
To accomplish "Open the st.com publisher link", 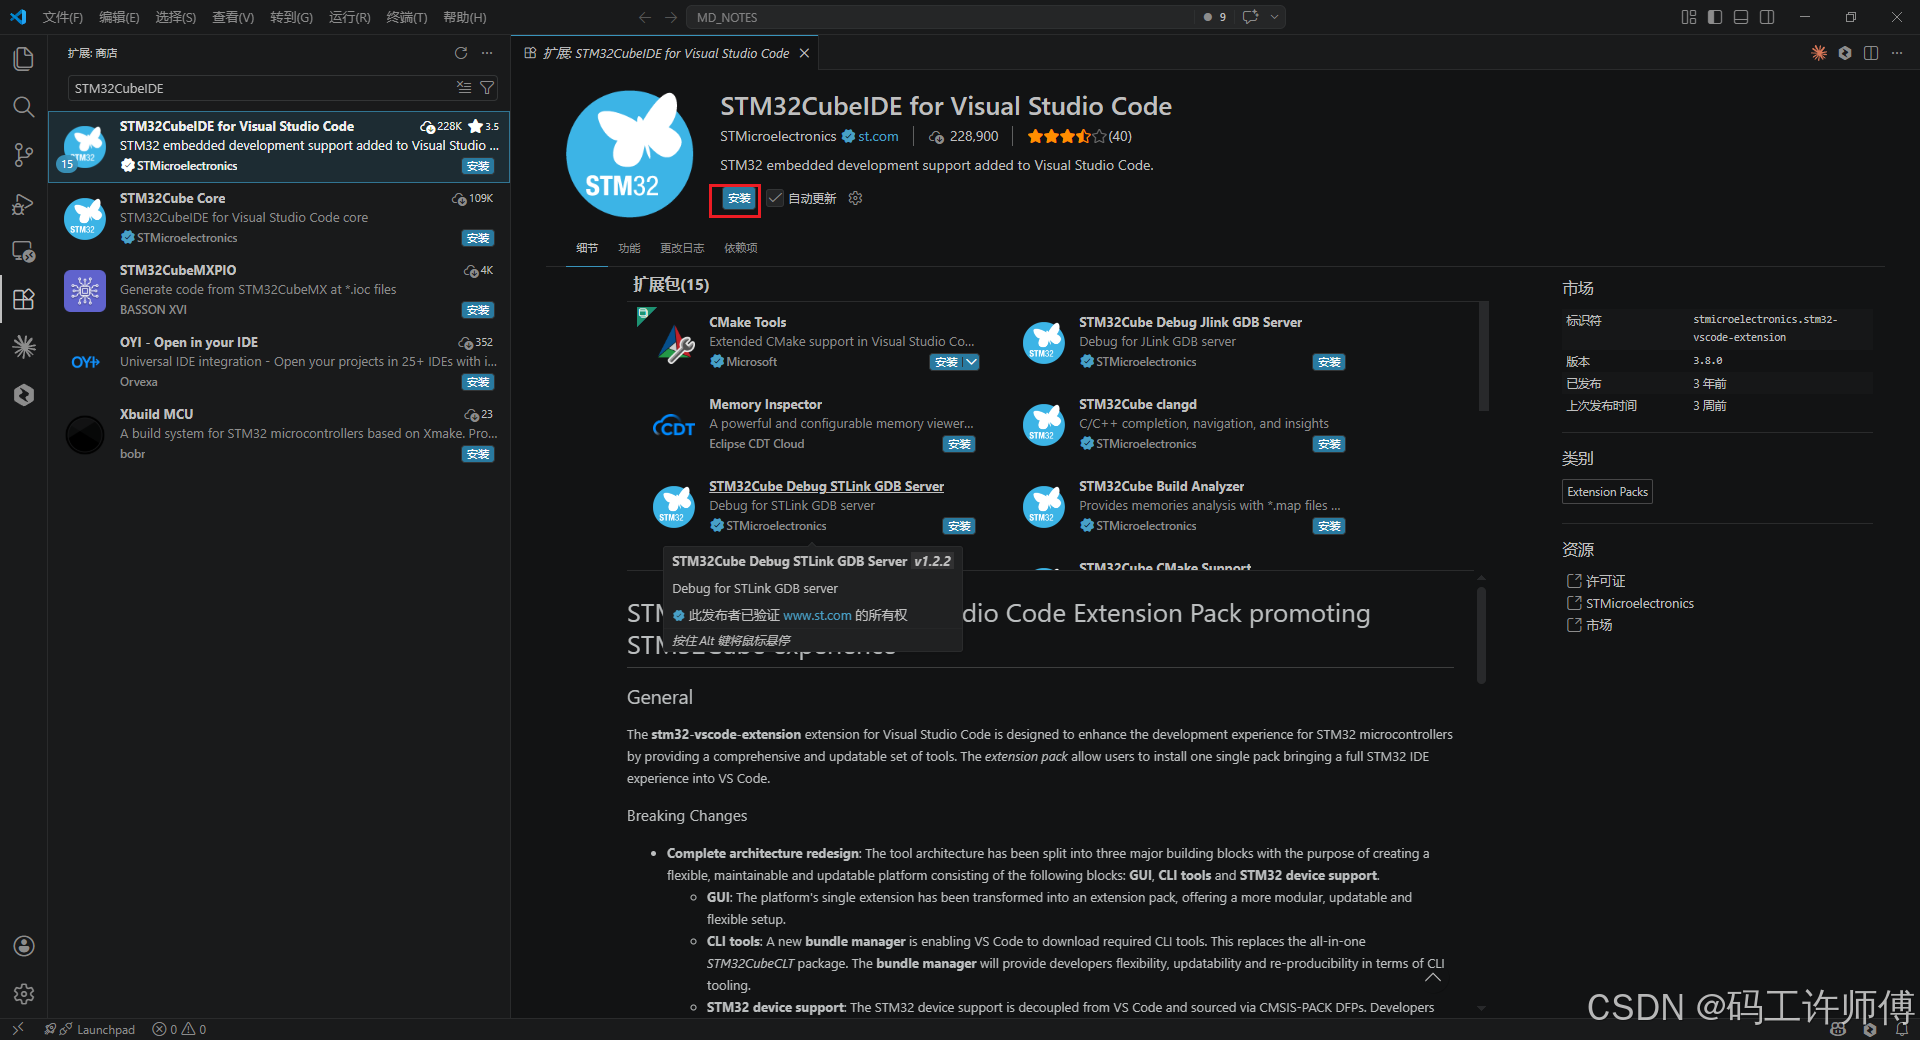I will (x=878, y=136).
